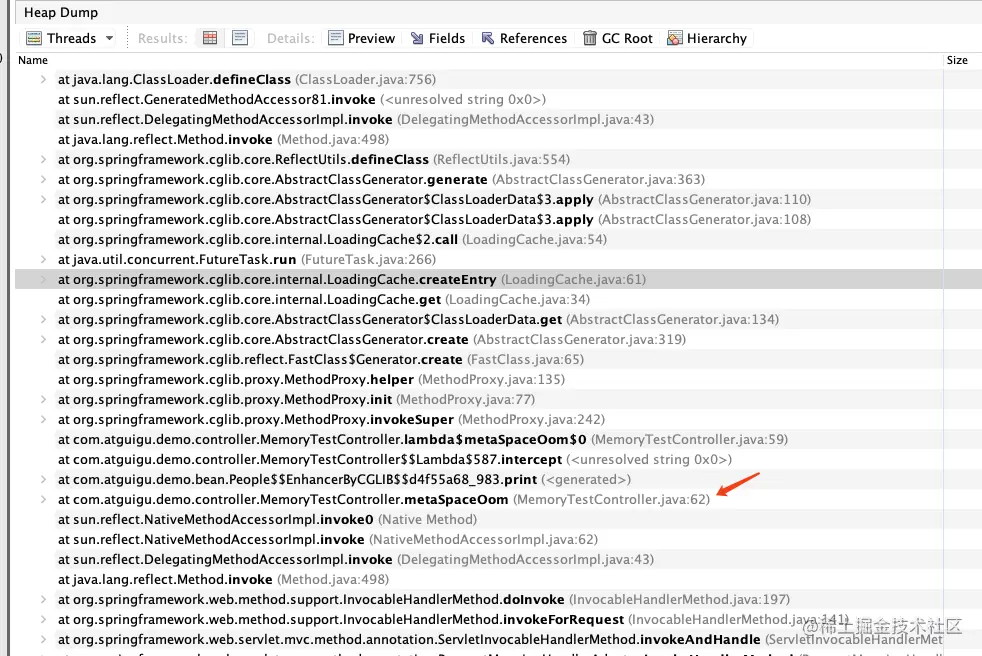Toggle the Hierarchy details button

click(707, 38)
